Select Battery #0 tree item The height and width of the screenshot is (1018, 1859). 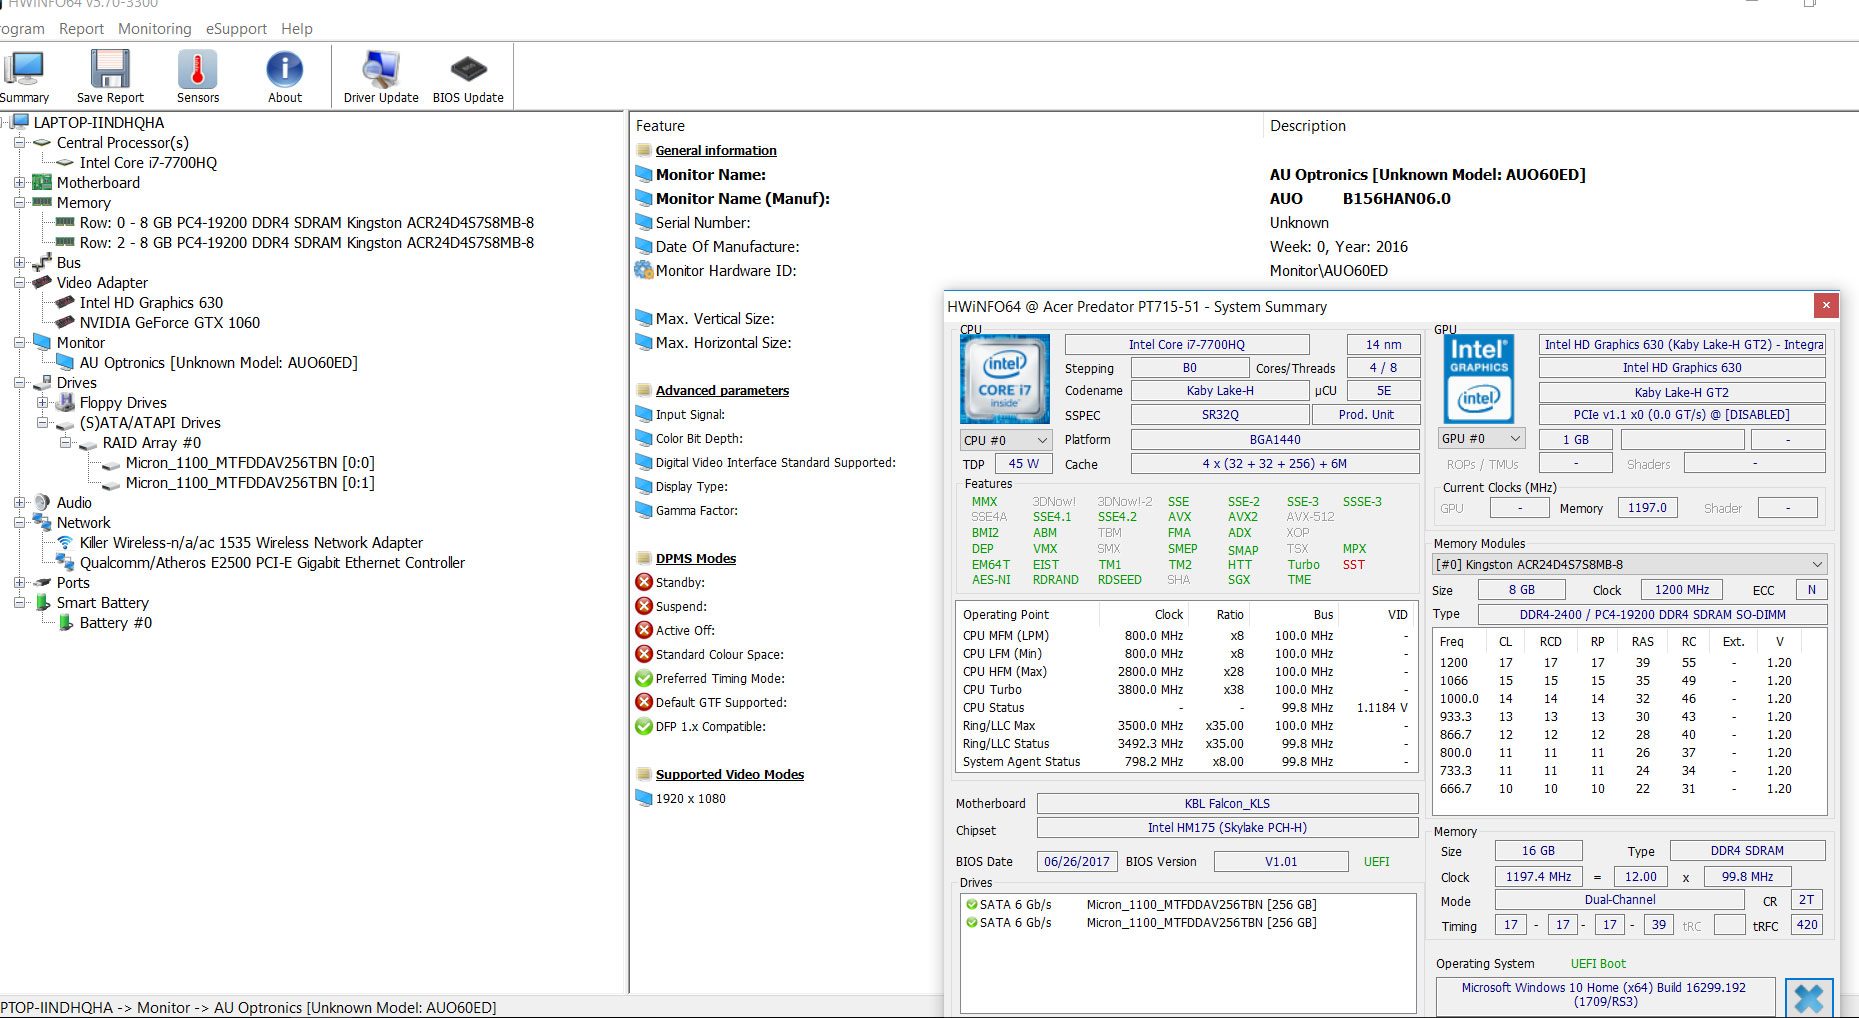pyautogui.click(x=116, y=622)
